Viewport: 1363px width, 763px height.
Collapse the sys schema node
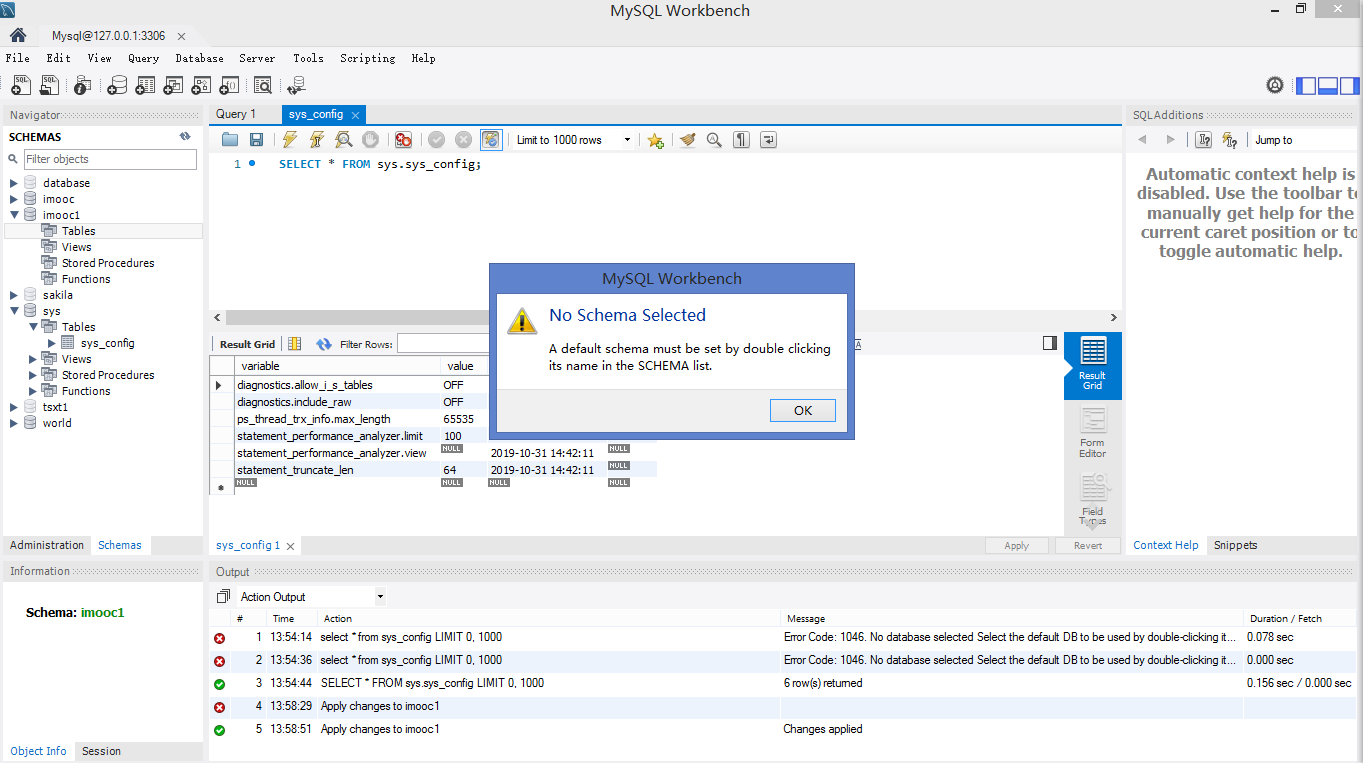(14, 311)
